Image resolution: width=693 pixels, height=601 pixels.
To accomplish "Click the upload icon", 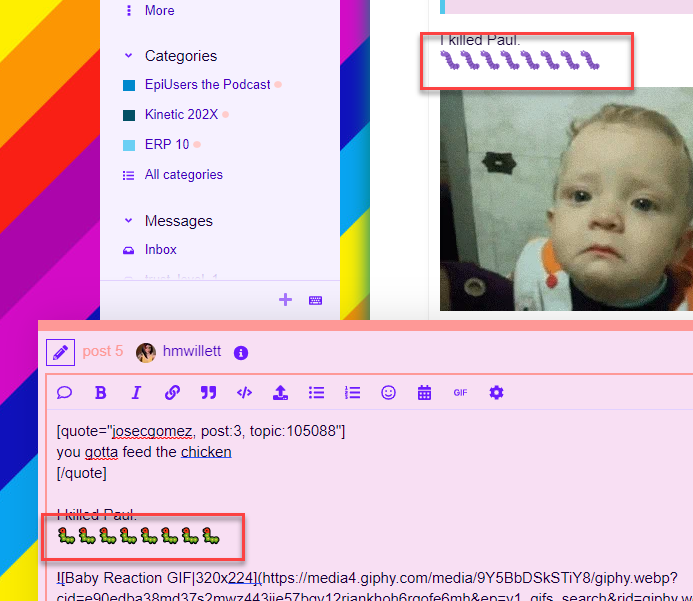I will [280, 392].
